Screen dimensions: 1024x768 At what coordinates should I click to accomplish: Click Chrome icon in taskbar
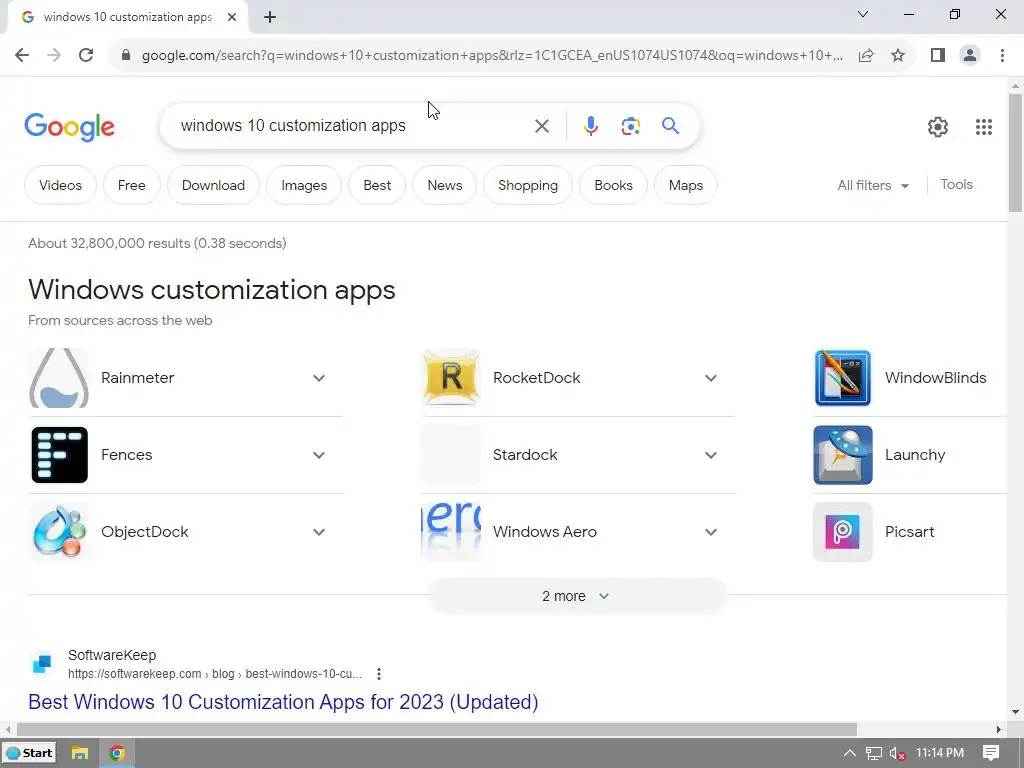117,753
